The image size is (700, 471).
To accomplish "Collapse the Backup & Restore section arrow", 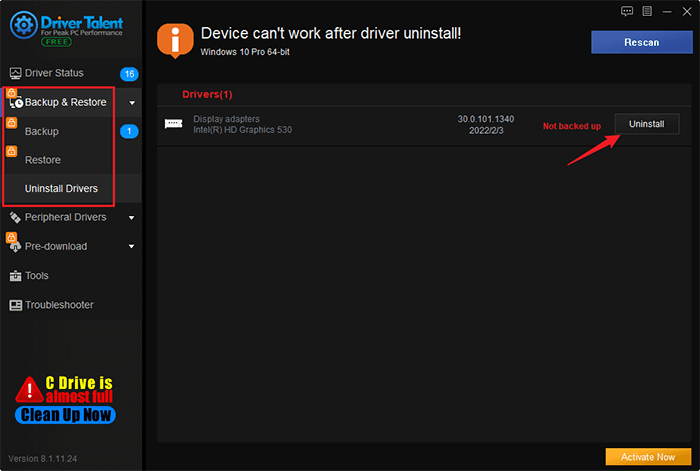I will [x=132, y=103].
